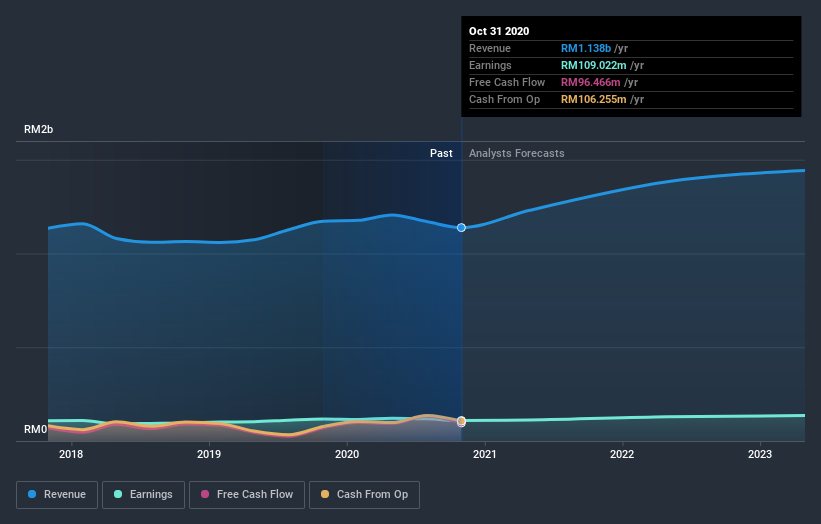Toggle the Free Cash Flow legend series
This screenshot has width=821, height=524.
coord(247,495)
